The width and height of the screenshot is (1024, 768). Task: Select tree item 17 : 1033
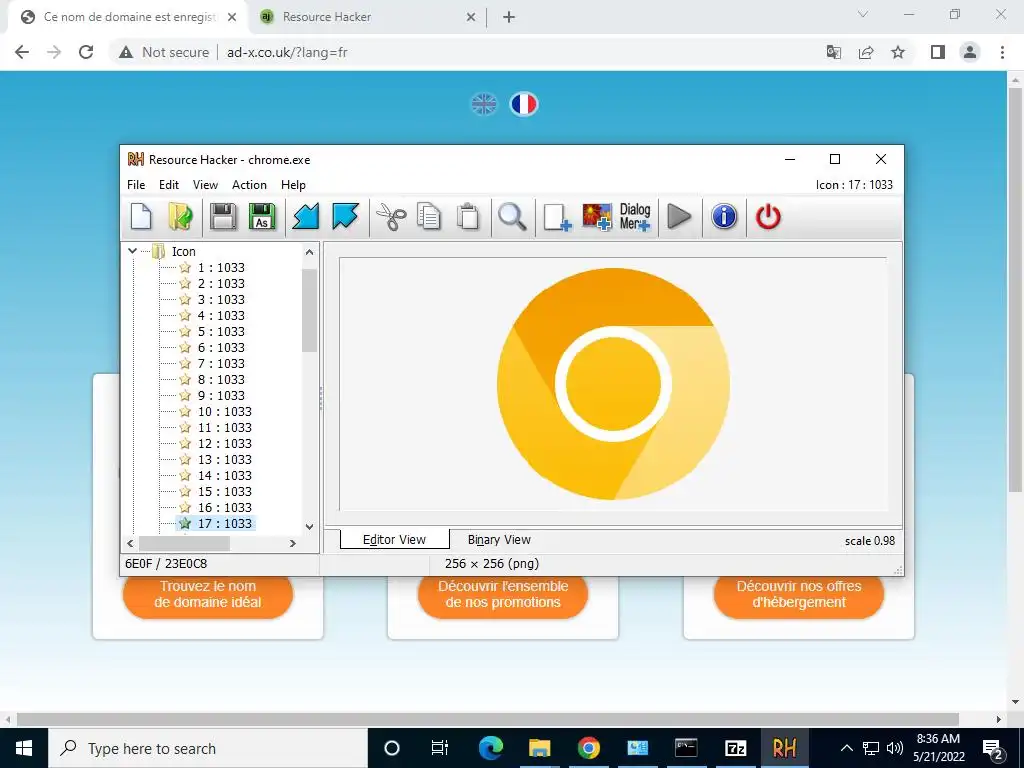tap(224, 523)
